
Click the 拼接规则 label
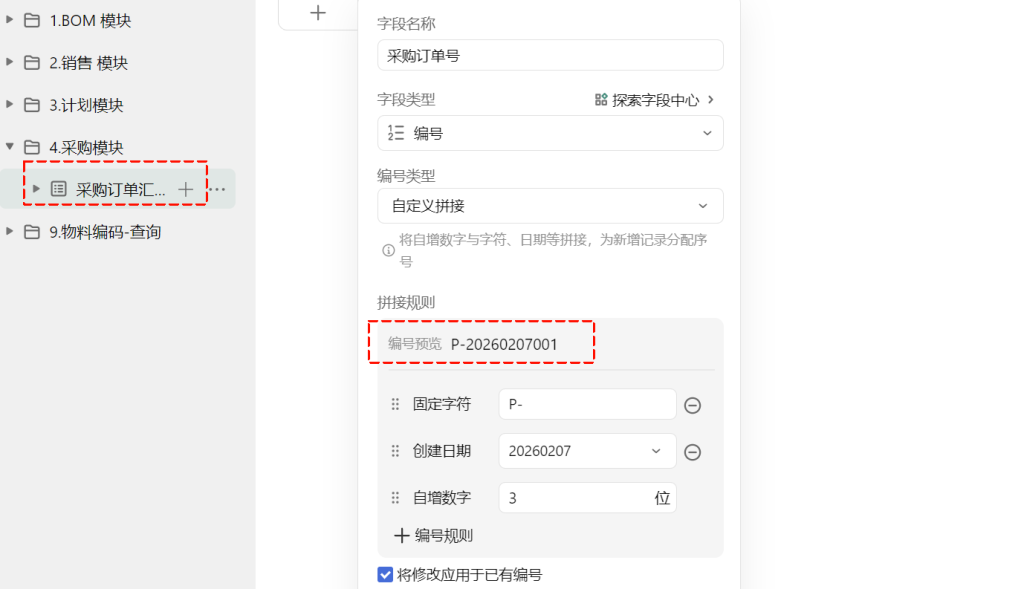pyautogui.click(x=406, y=302)
